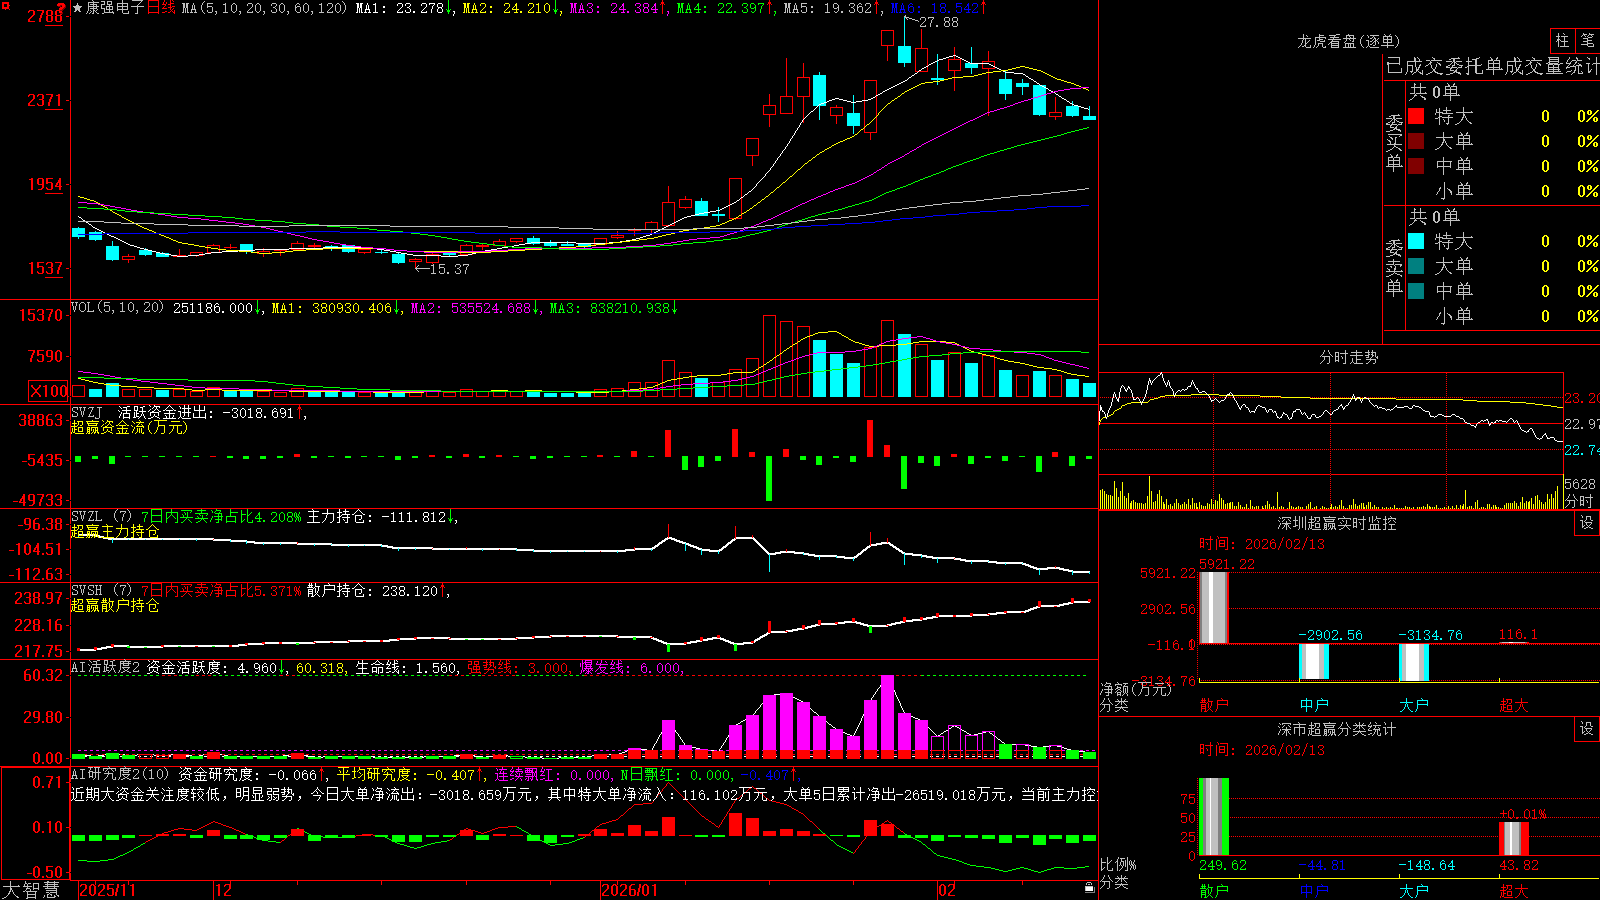Click the AI研究度2(10) indicator label

(x=121, y=774)
